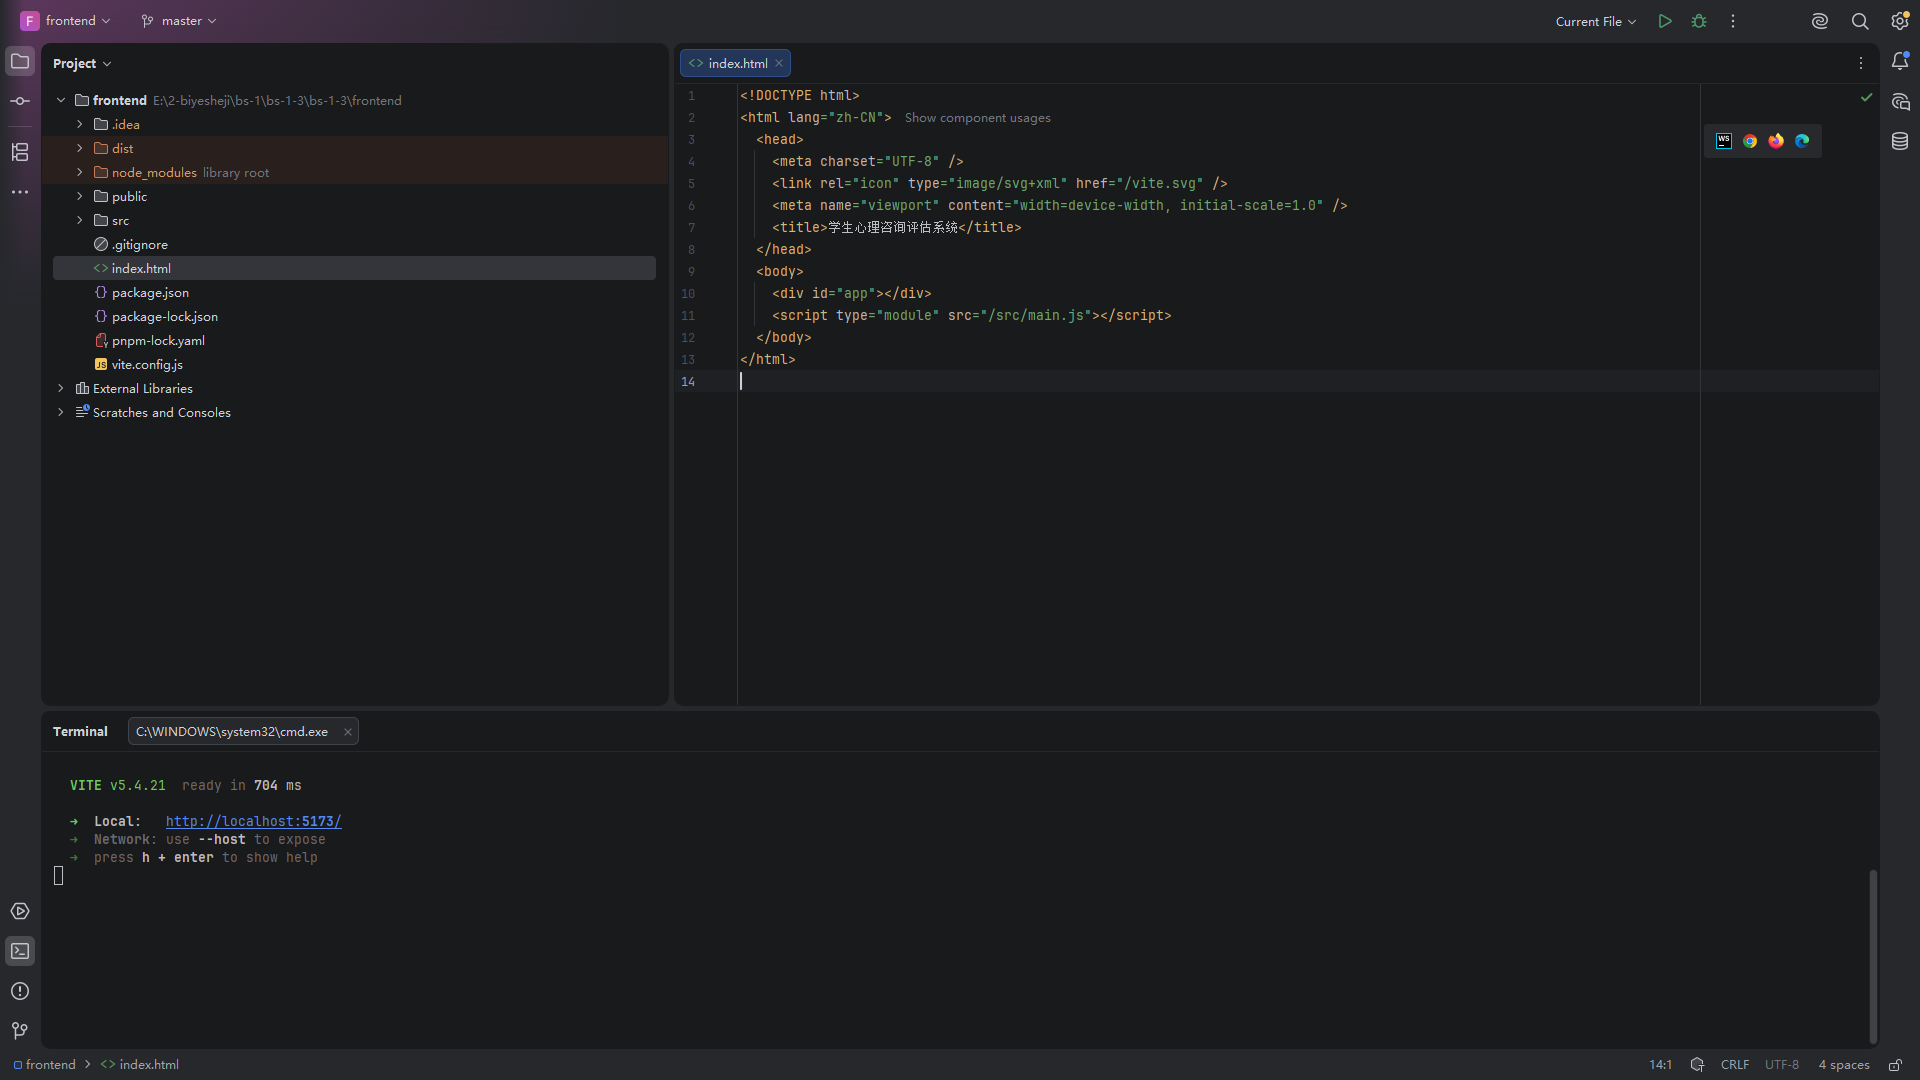Open the Problems tool window
Viewport: 1920px width, 1080px height.
[20, 991]
